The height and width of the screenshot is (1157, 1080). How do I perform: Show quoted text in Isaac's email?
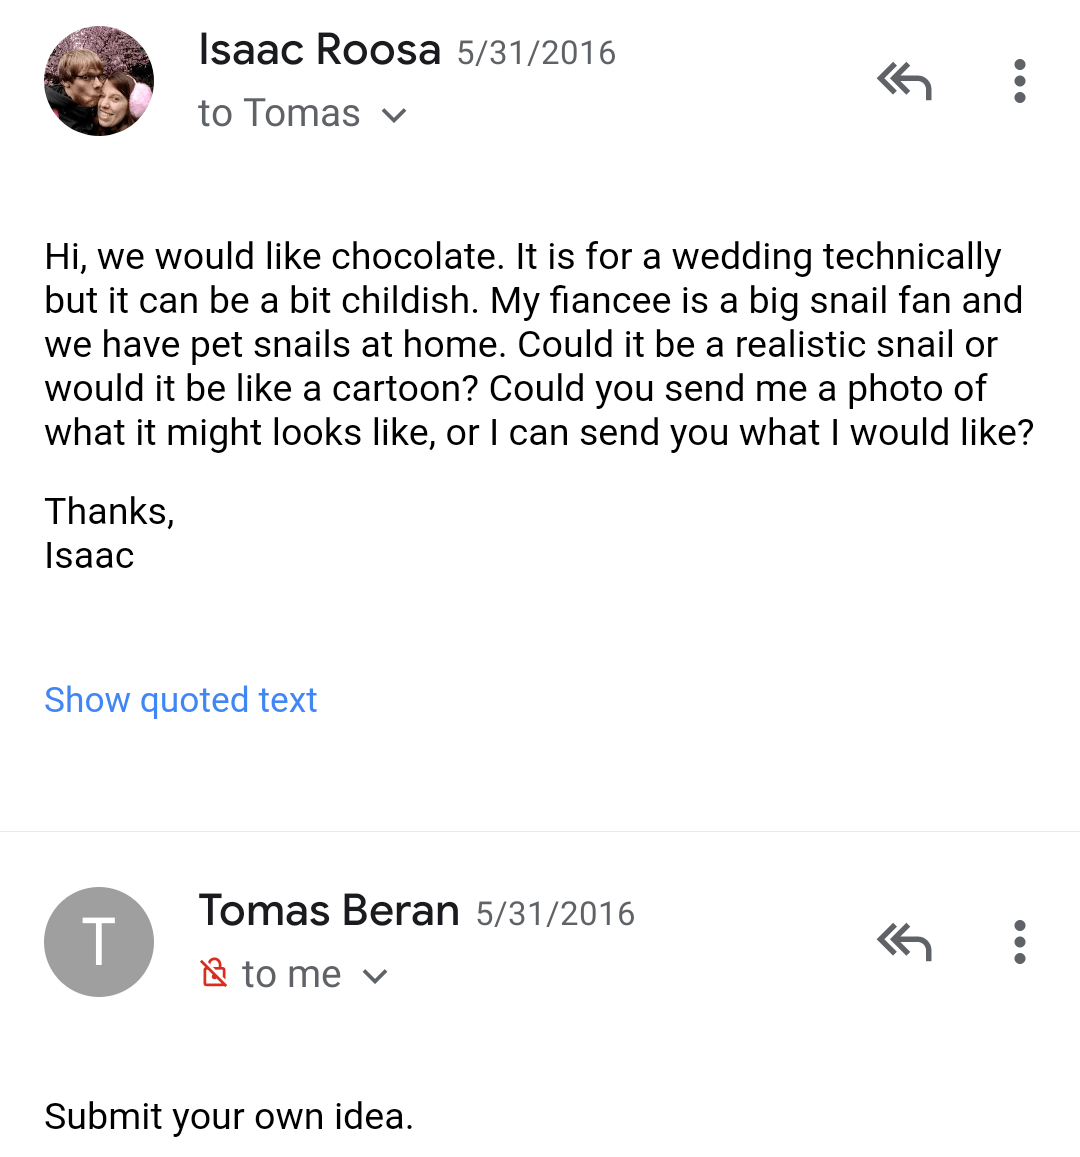[x=180, y=700]
